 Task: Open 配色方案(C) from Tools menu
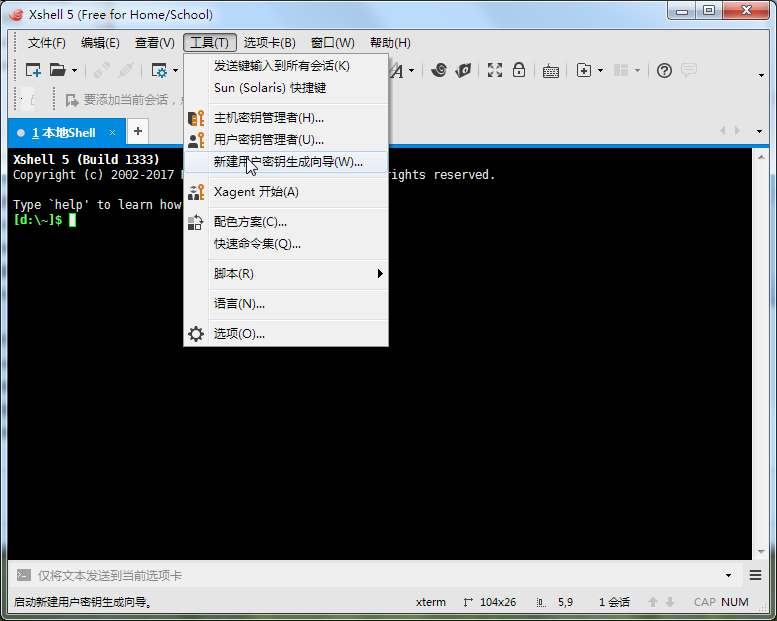286,222
